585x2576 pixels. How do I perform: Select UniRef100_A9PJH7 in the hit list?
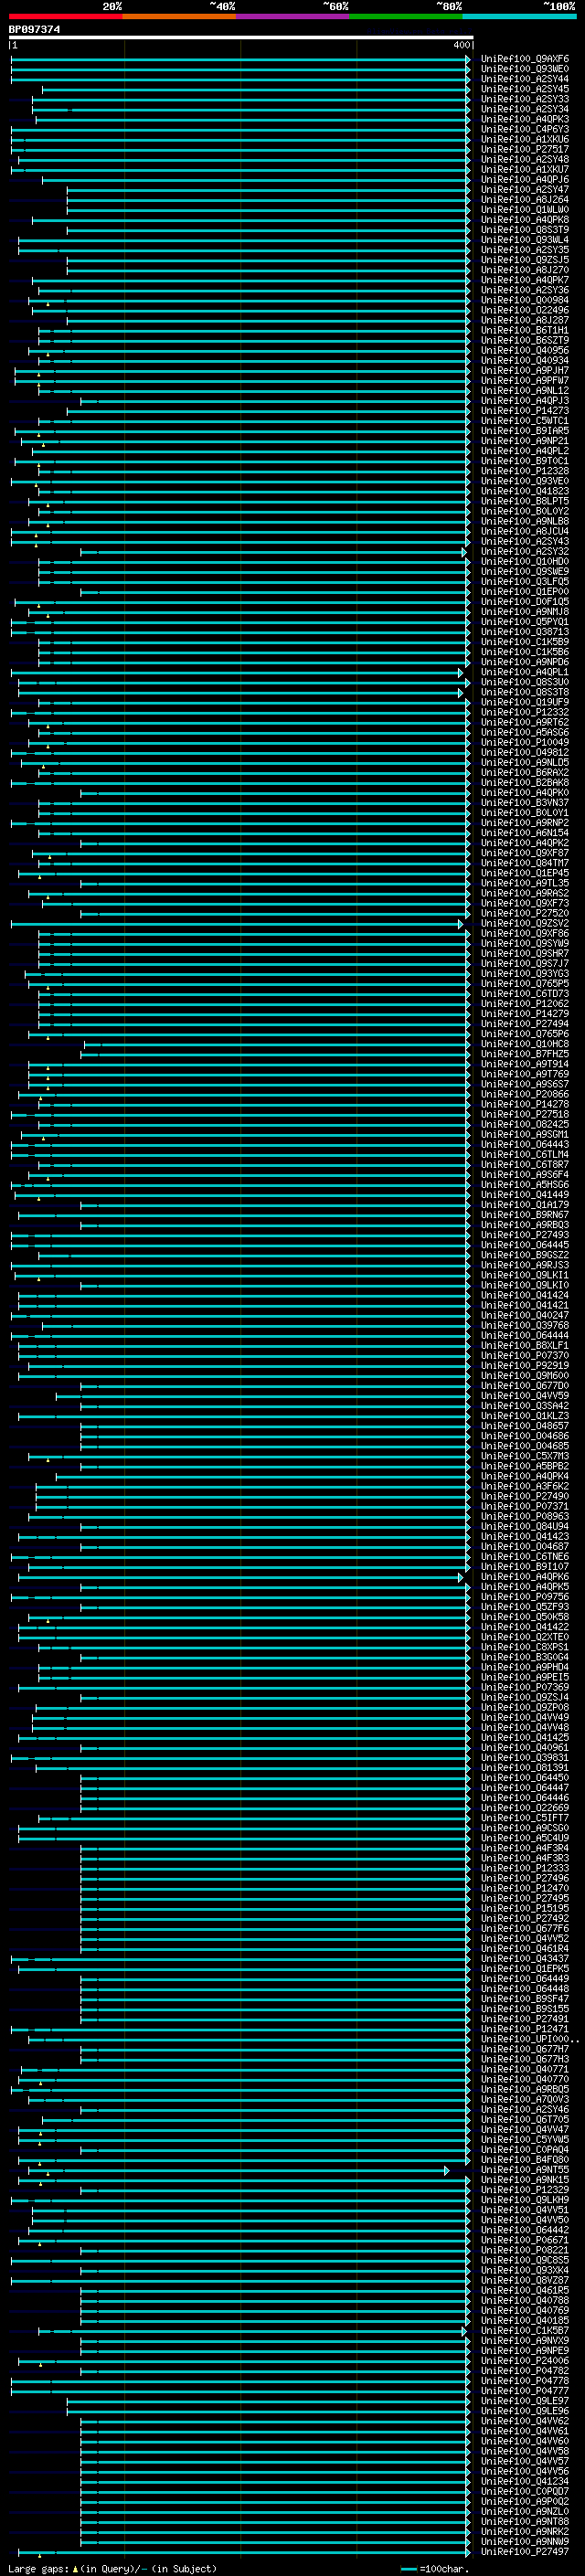tap(525, 370)
